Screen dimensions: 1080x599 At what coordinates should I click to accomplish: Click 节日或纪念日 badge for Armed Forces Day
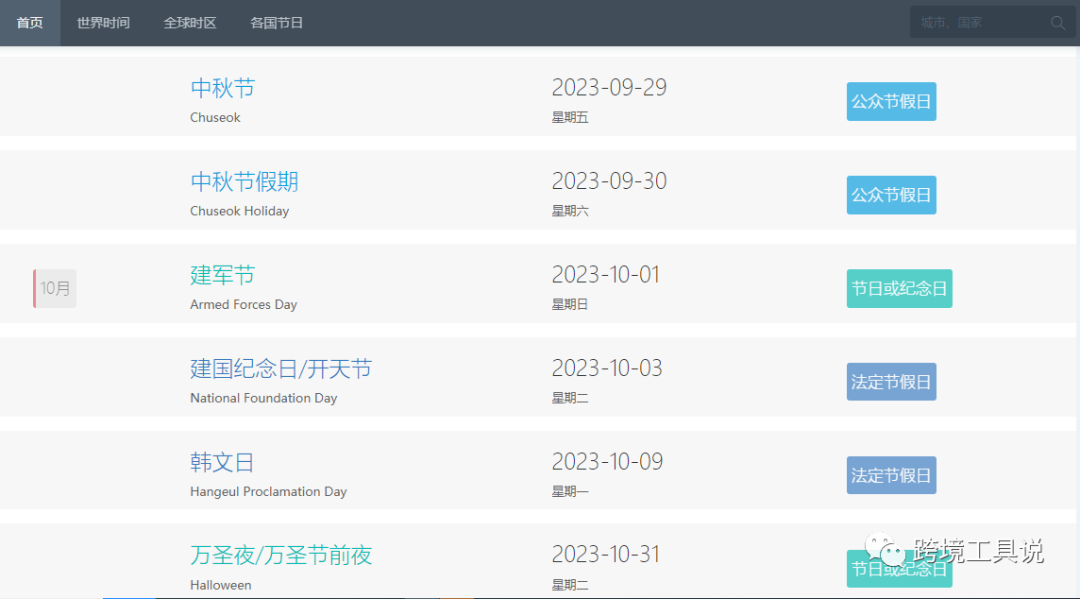coord(900,288)
